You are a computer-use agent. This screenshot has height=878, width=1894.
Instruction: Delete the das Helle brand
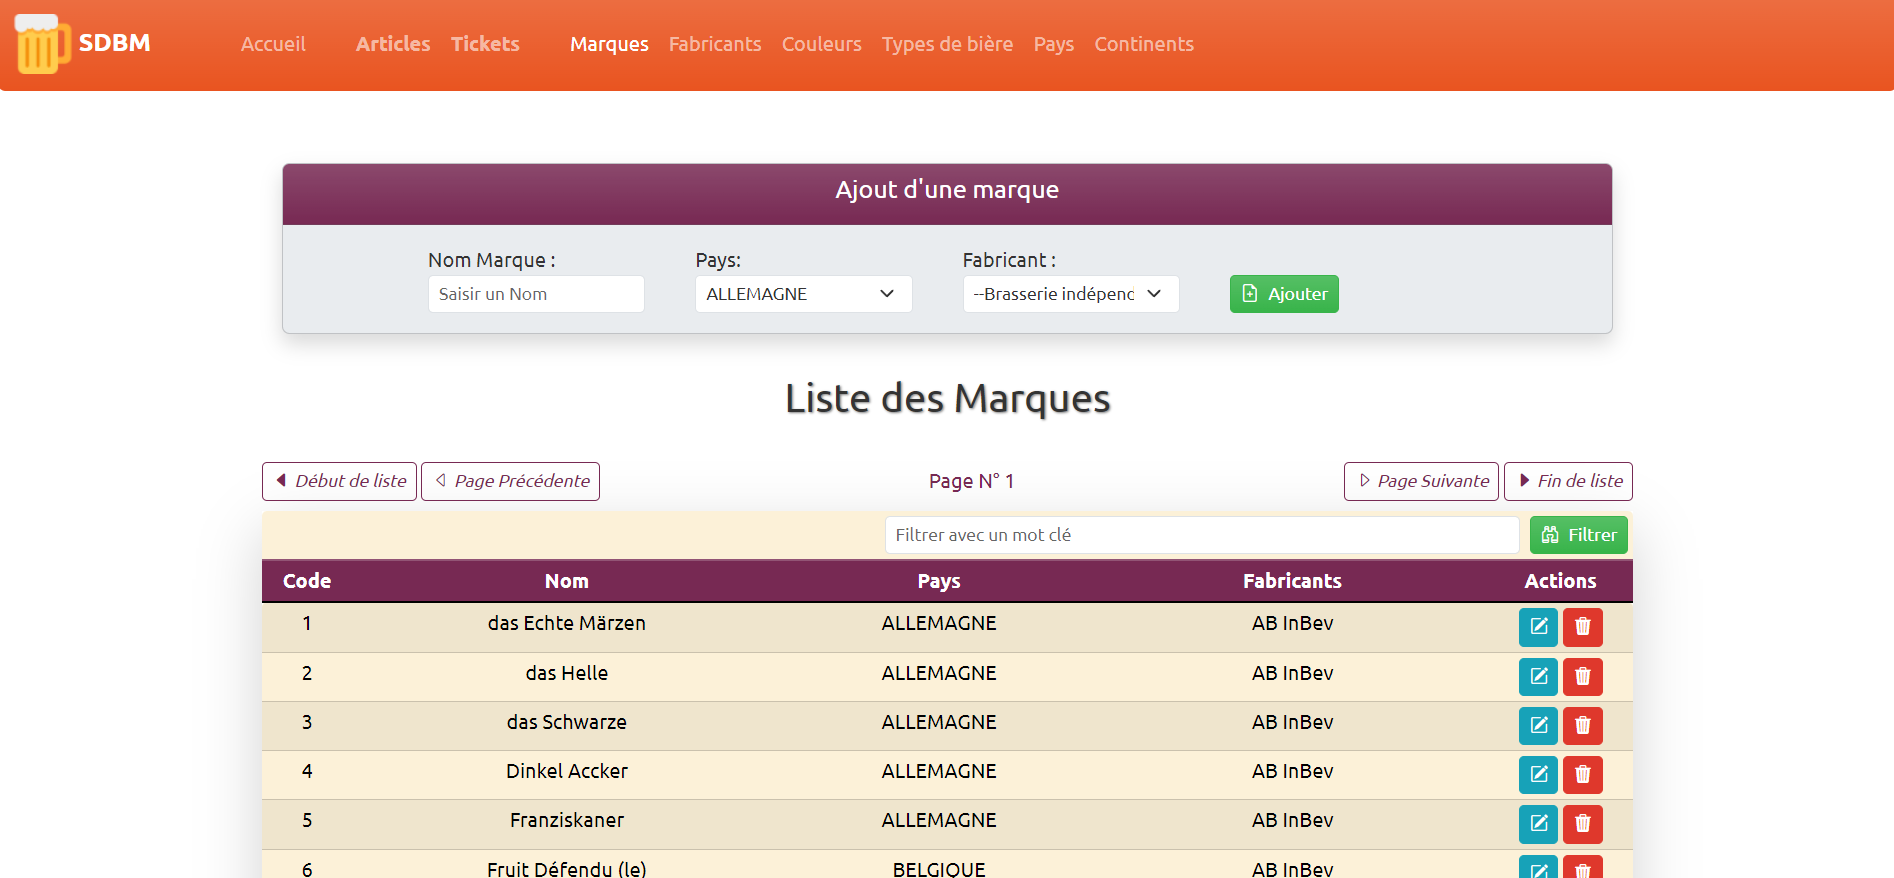click(1582, 677)
